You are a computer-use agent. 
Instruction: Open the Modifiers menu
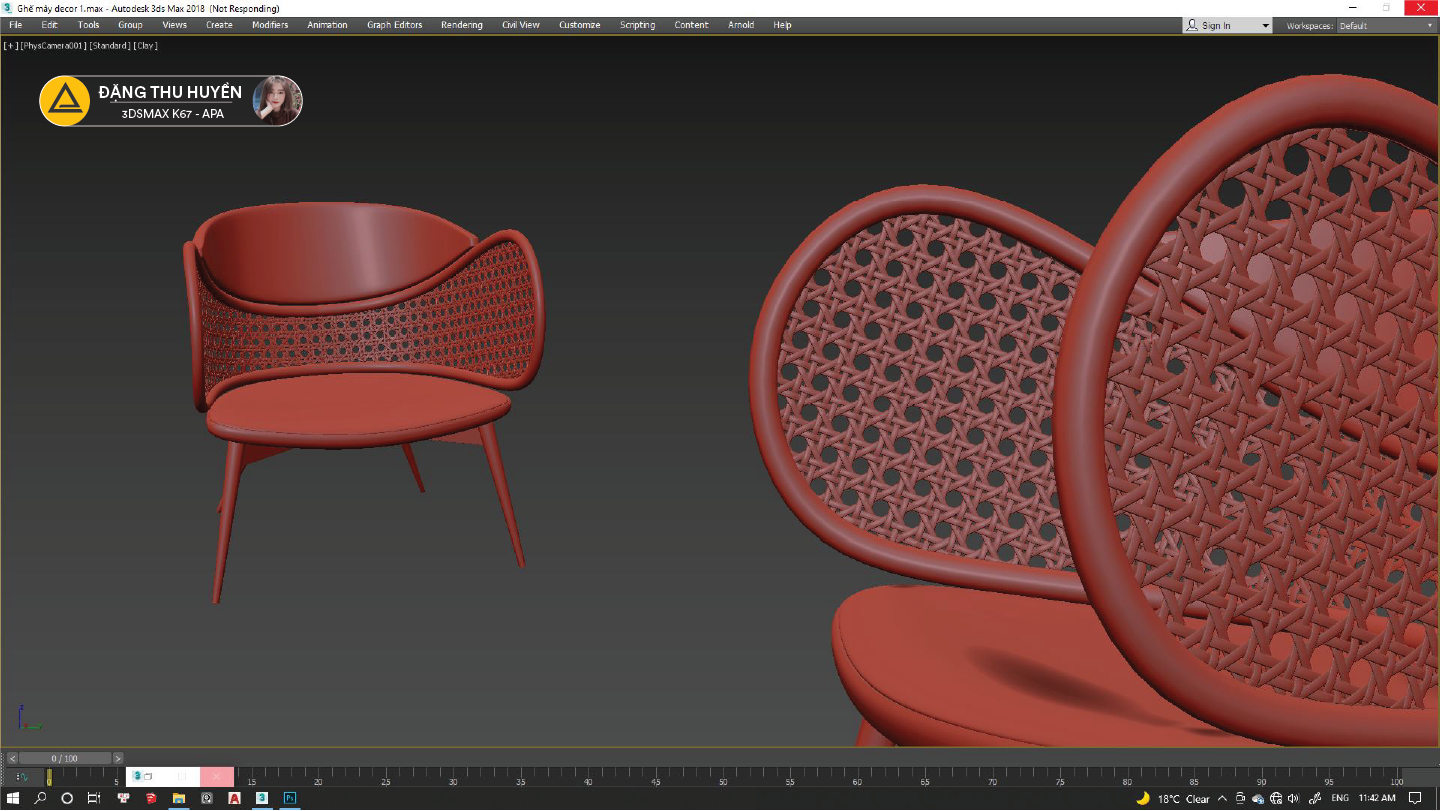(269, 25)
